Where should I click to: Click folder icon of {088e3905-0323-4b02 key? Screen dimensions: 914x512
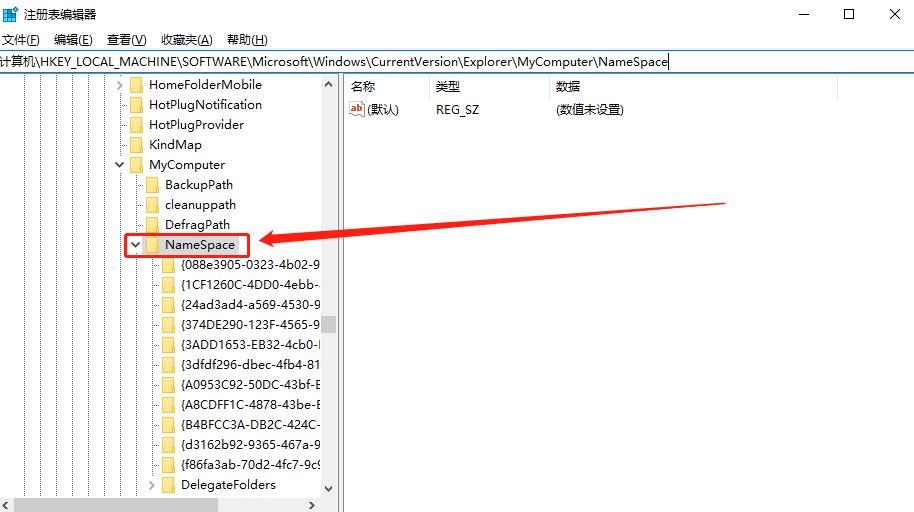point(168,265)
